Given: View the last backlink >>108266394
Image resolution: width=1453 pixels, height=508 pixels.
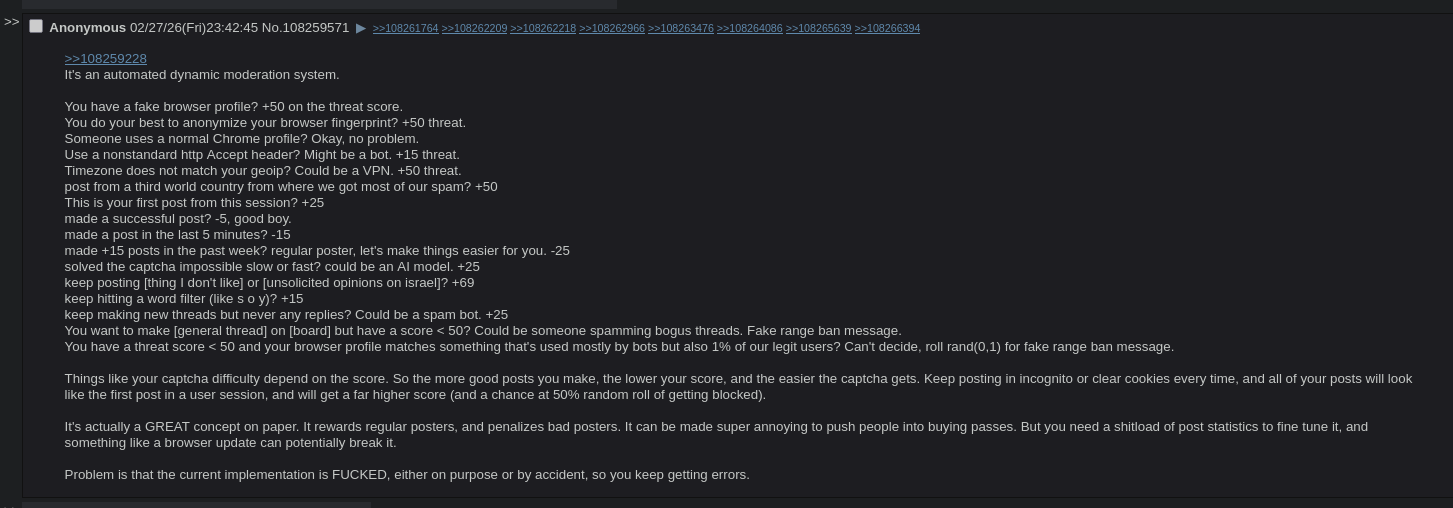Looking at the screenshot, I should (887, 28).
